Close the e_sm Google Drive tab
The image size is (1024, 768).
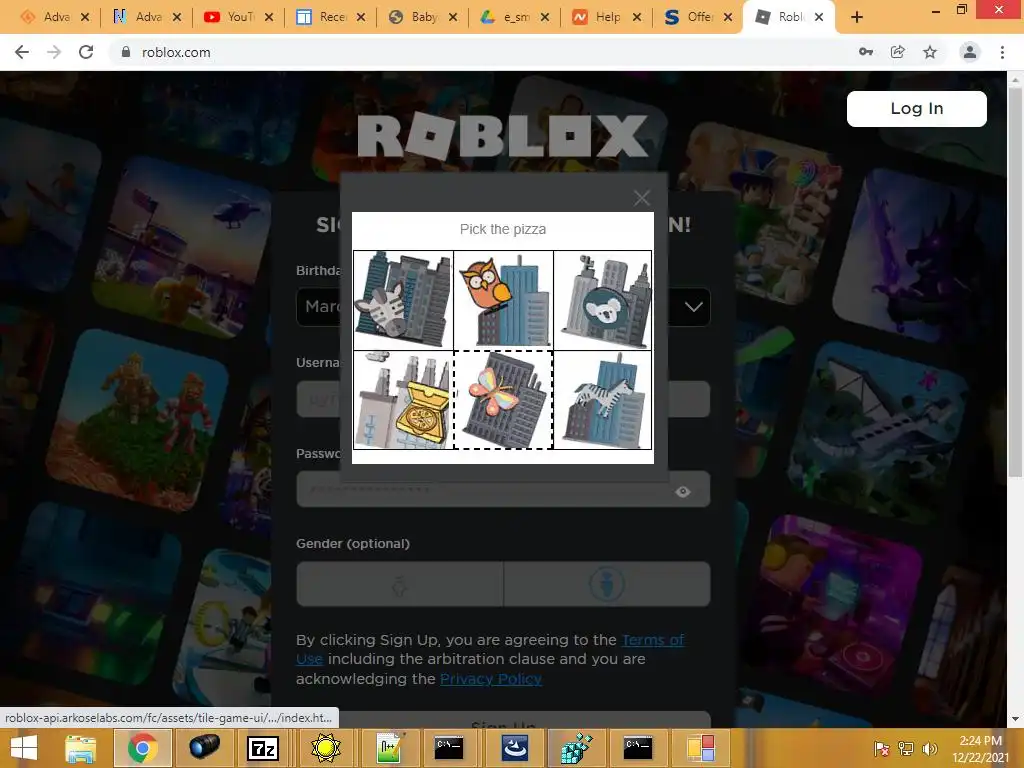point(545,18)
